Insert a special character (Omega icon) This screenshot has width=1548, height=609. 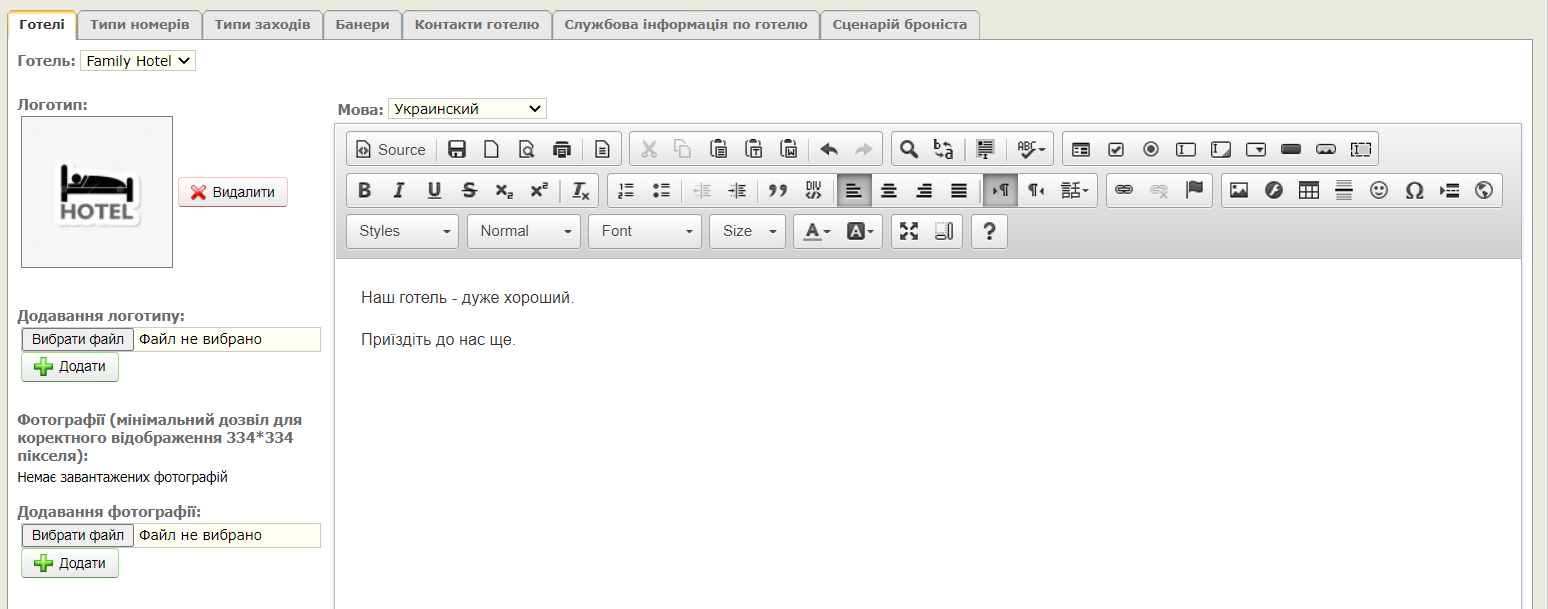[x=1414, y=190]
